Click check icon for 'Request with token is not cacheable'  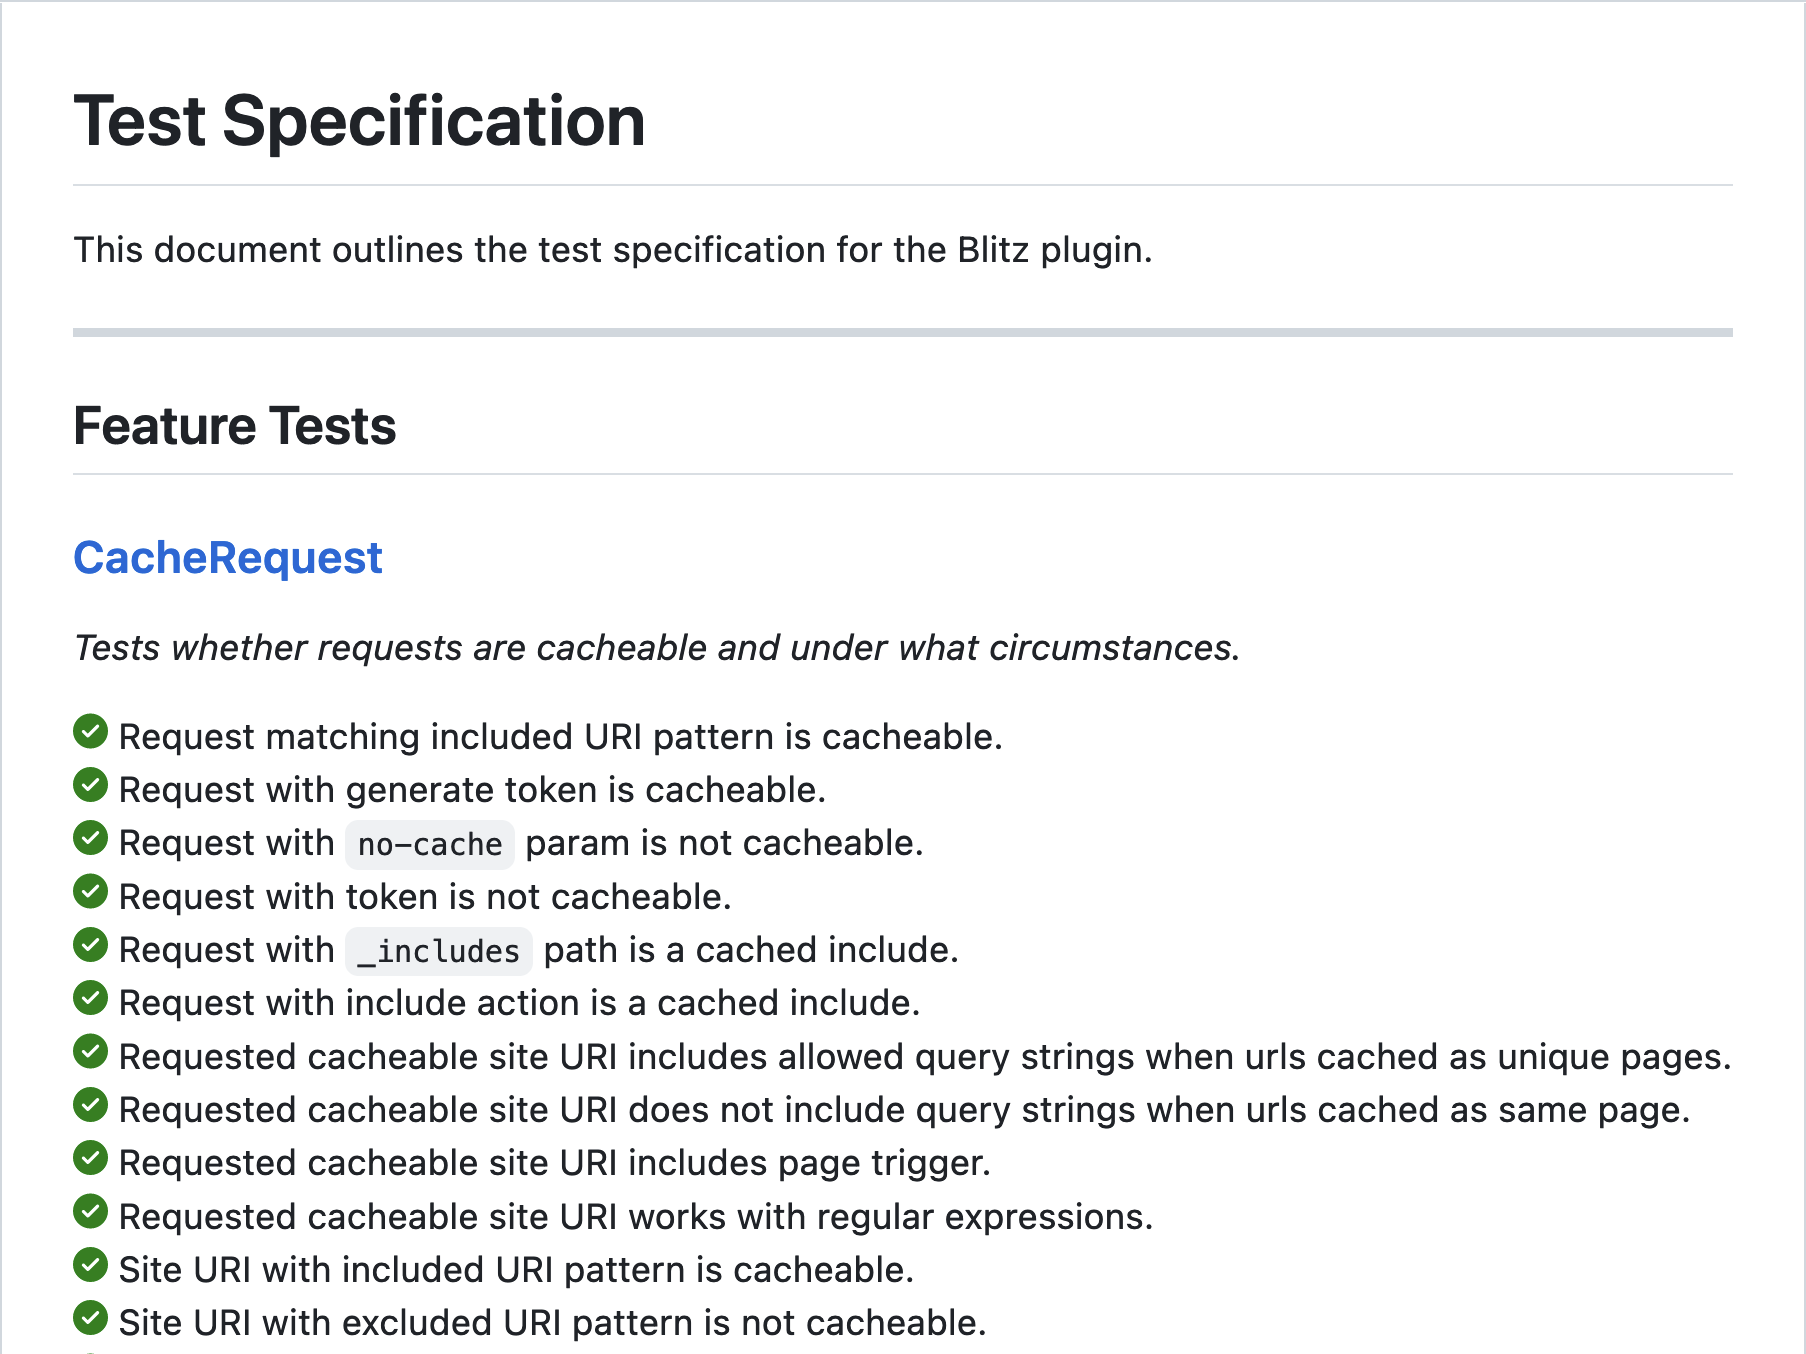pos(90,891)
